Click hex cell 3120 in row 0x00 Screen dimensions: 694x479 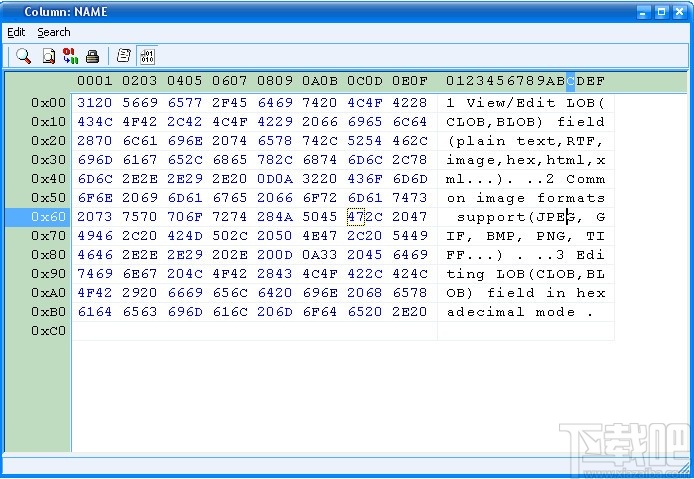[x=94, y=103]
